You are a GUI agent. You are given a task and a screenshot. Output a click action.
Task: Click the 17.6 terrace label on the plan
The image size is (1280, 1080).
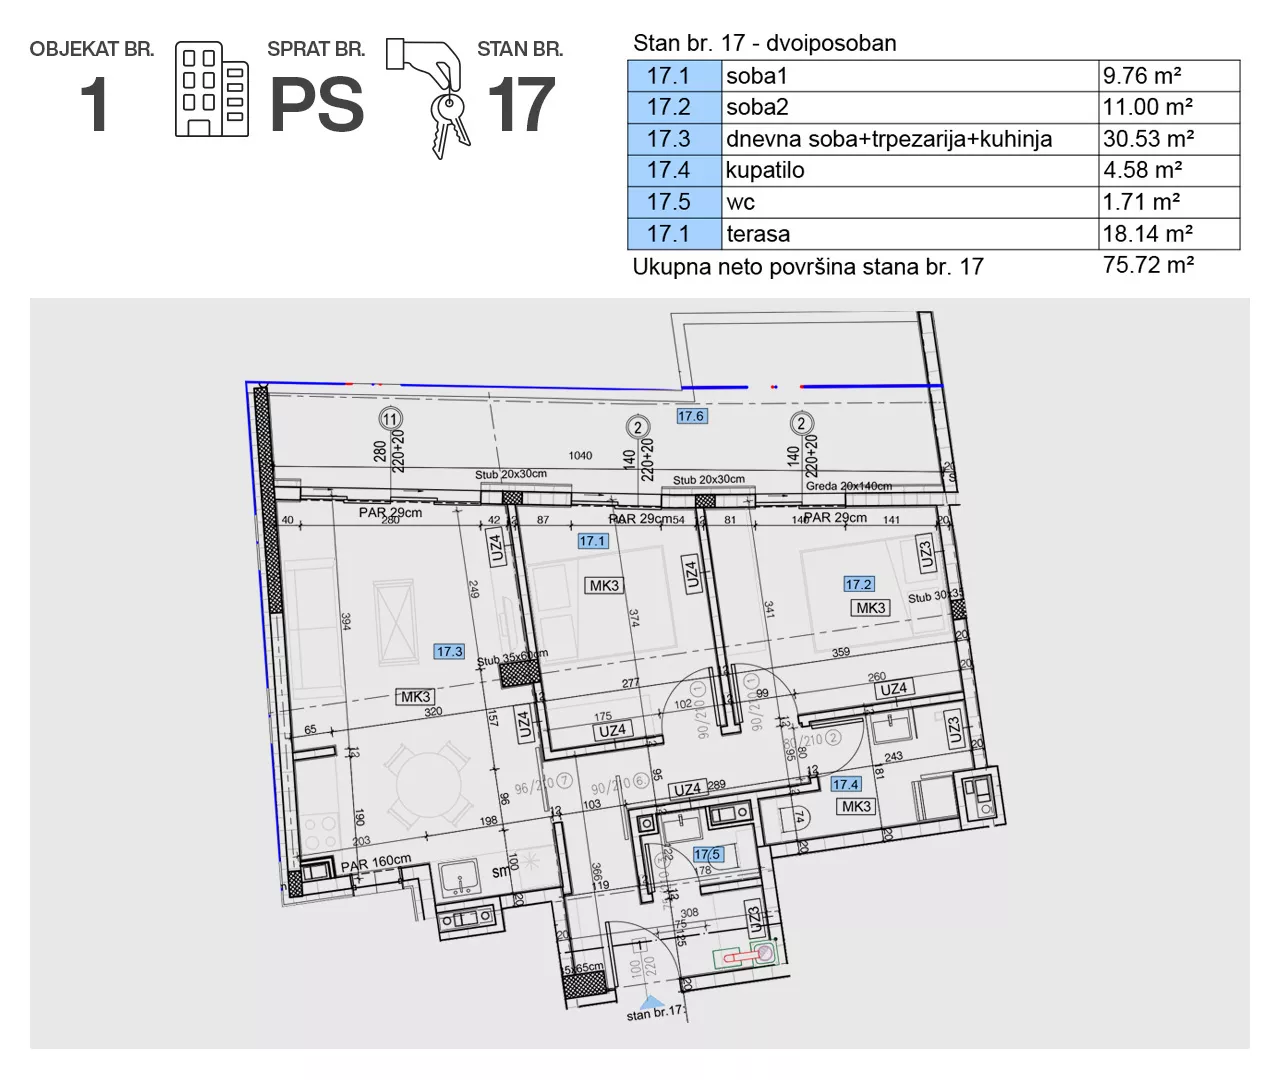pyautogui.click(x=691, y=416)
